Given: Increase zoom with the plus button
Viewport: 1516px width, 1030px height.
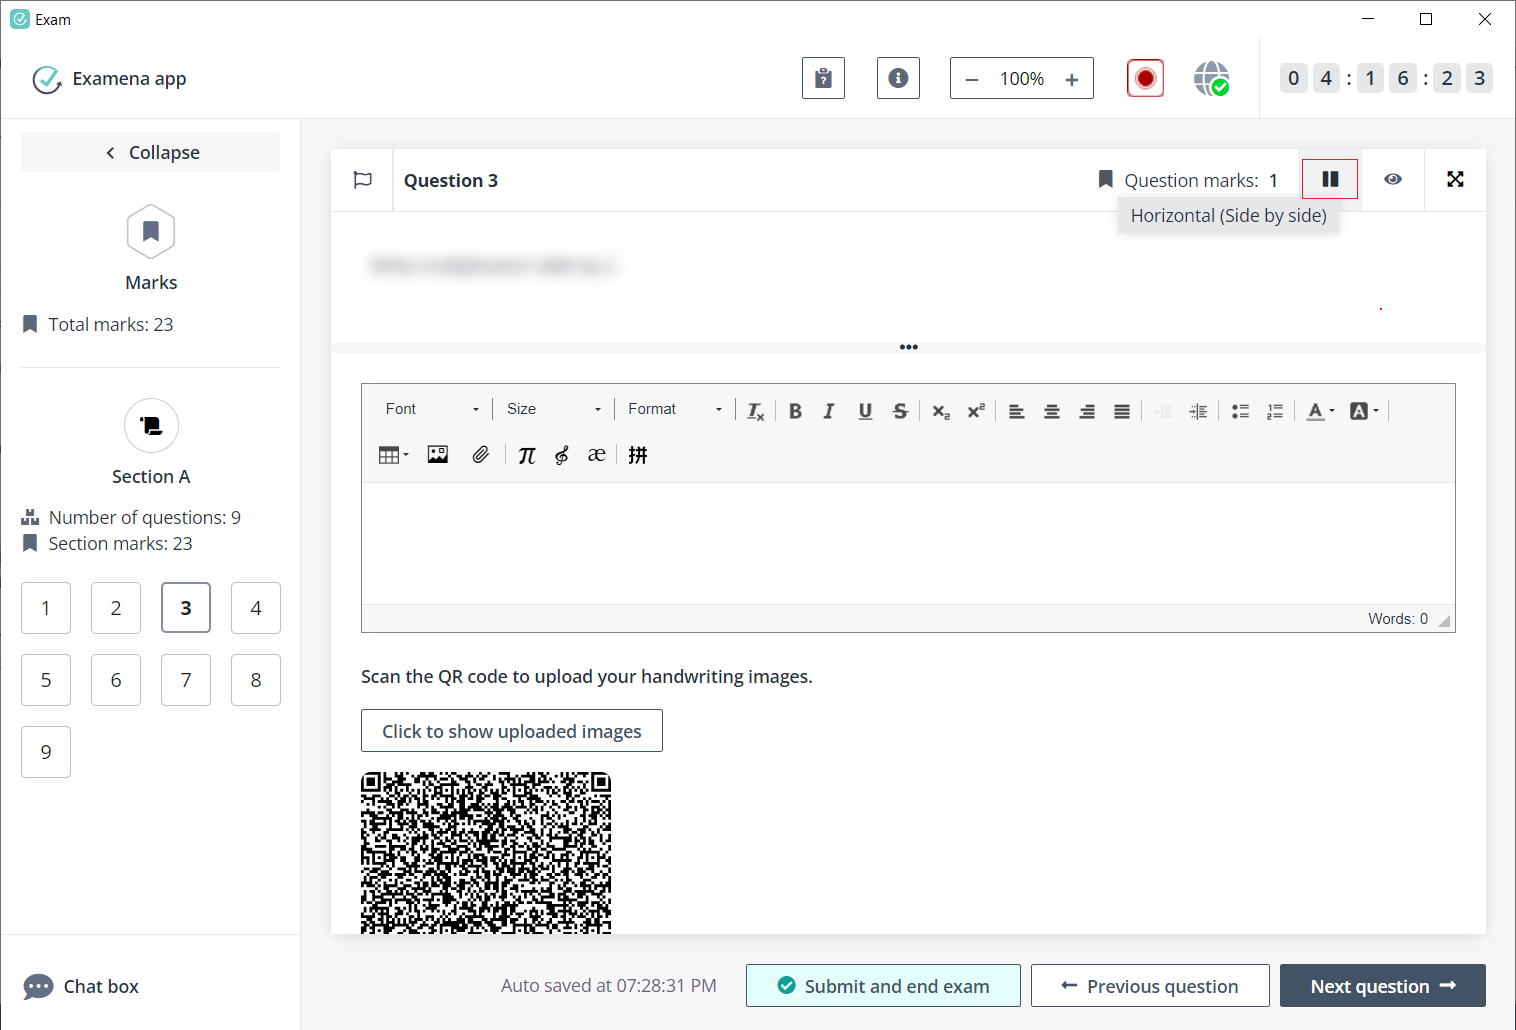Looking at the screenshot, I should click(x=1071, y=79).
